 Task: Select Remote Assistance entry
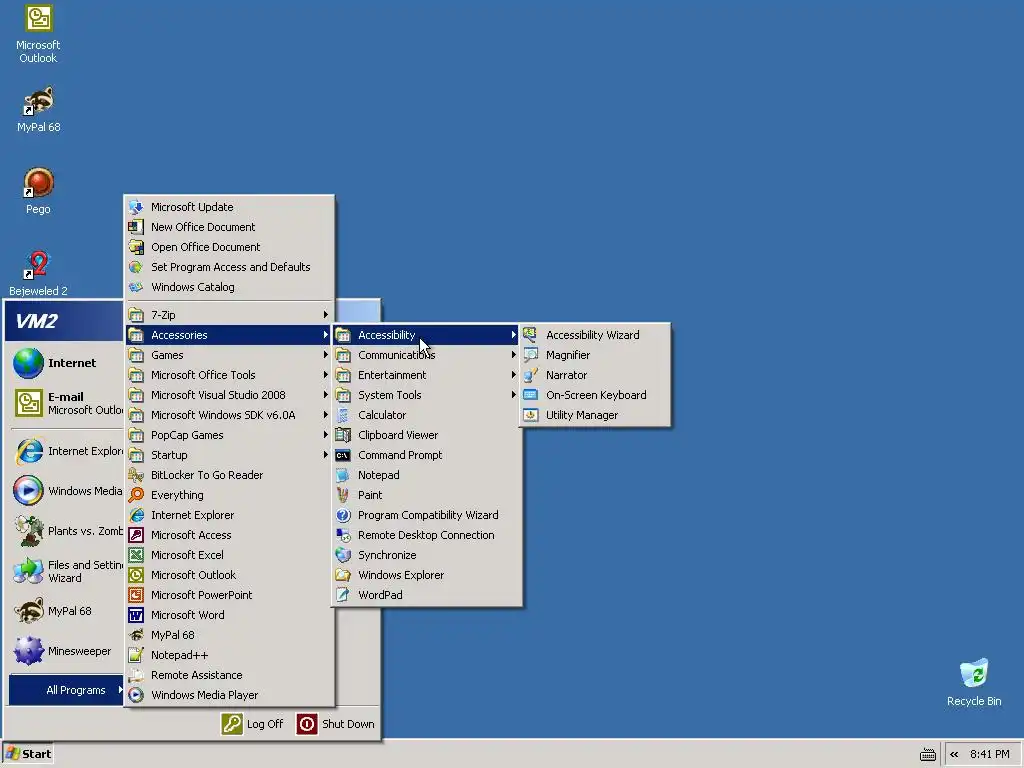point(229,675)
